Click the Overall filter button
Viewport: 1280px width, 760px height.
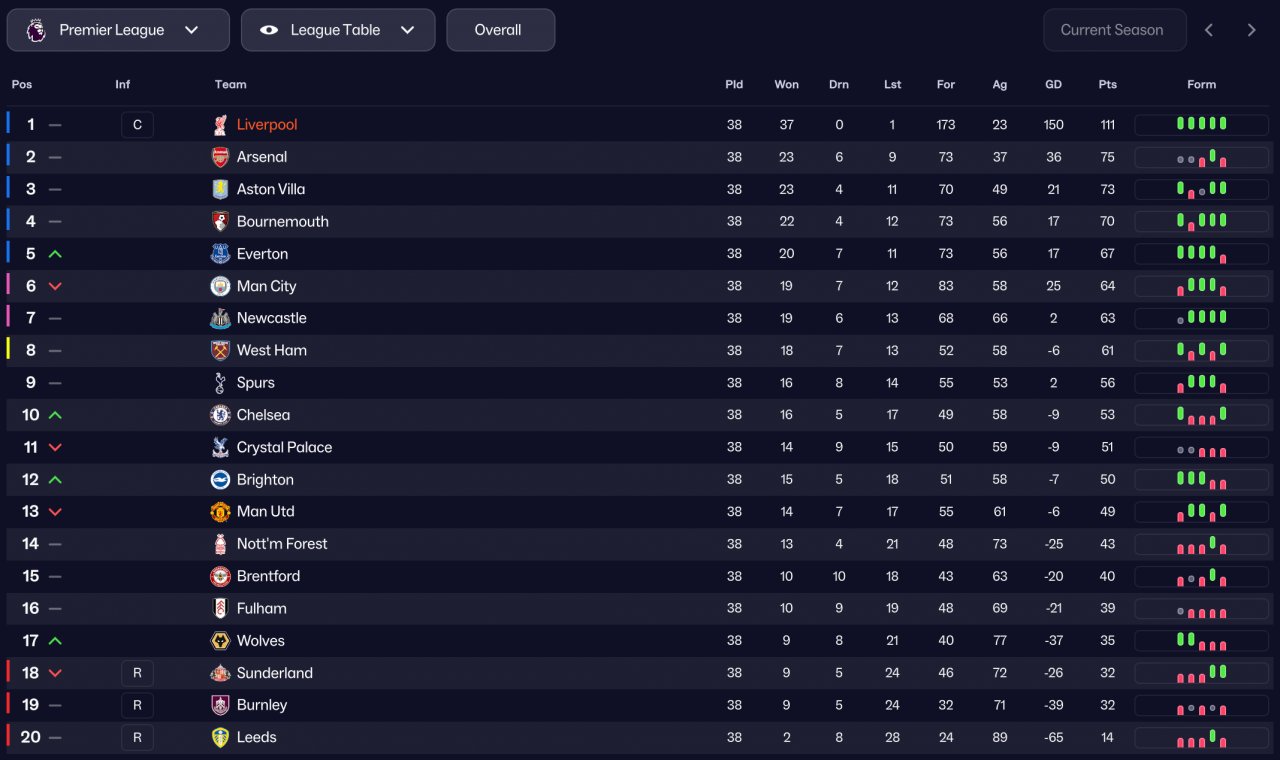[500, 30]
